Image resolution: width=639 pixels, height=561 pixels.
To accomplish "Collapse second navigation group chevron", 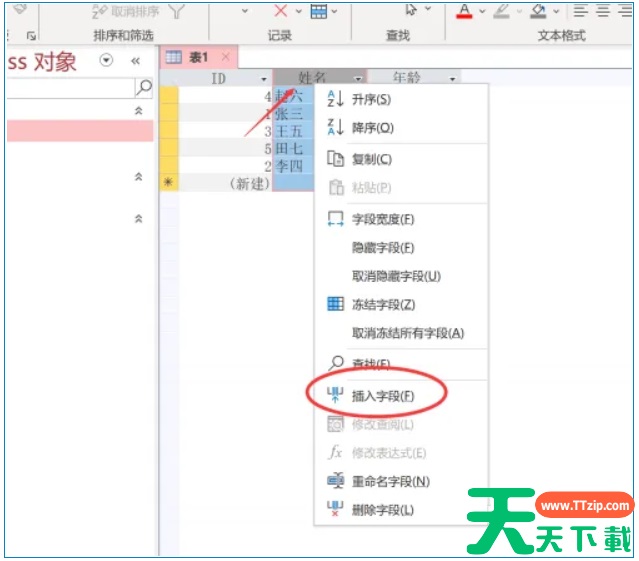I will (x=139, y=176).
